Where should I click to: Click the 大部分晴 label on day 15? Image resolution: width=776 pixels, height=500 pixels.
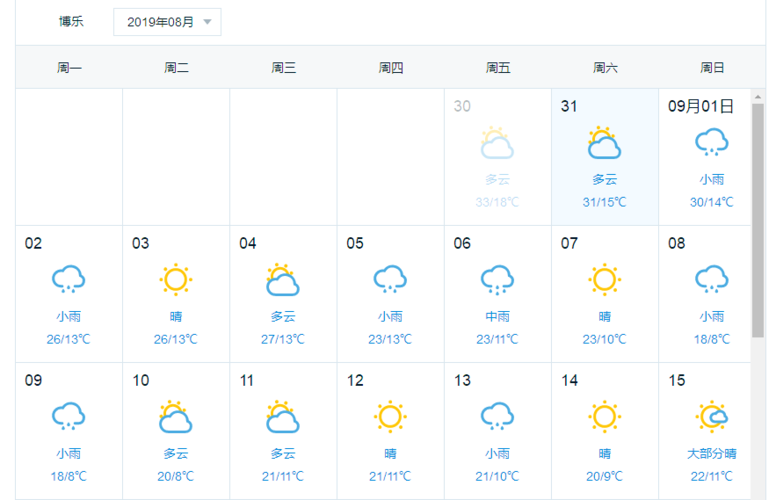tap(712, 453)
